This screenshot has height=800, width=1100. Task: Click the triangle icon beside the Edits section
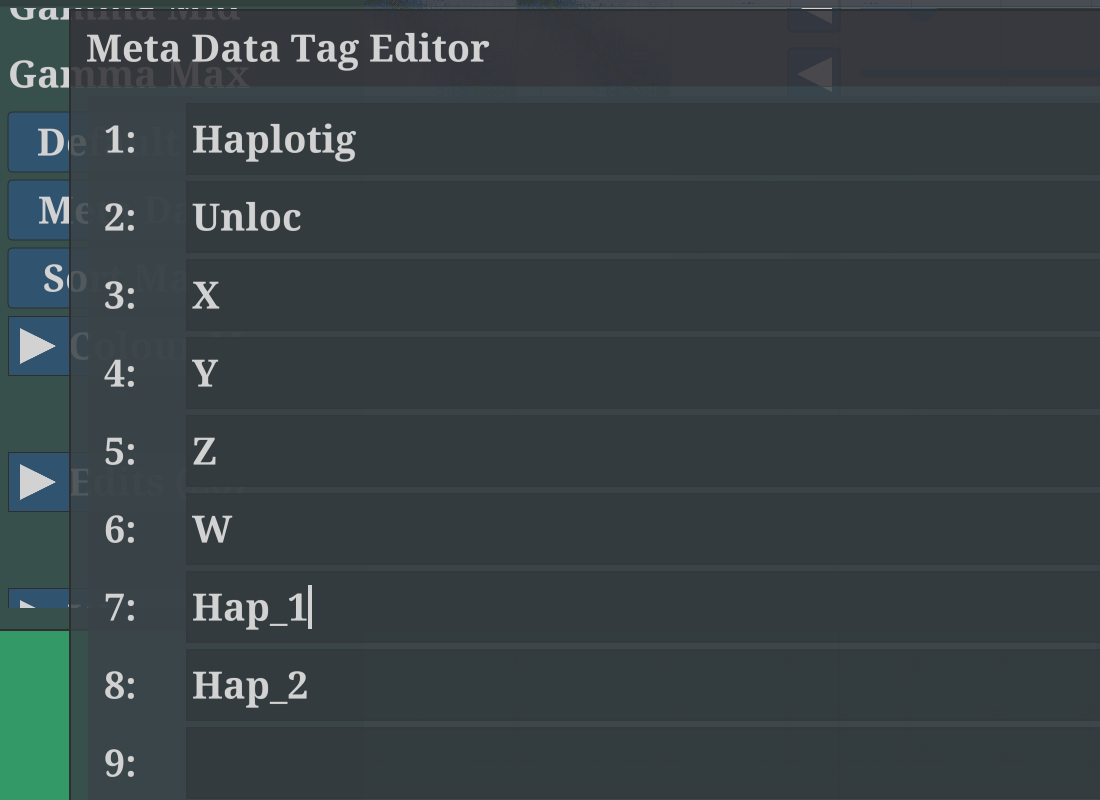38,483
